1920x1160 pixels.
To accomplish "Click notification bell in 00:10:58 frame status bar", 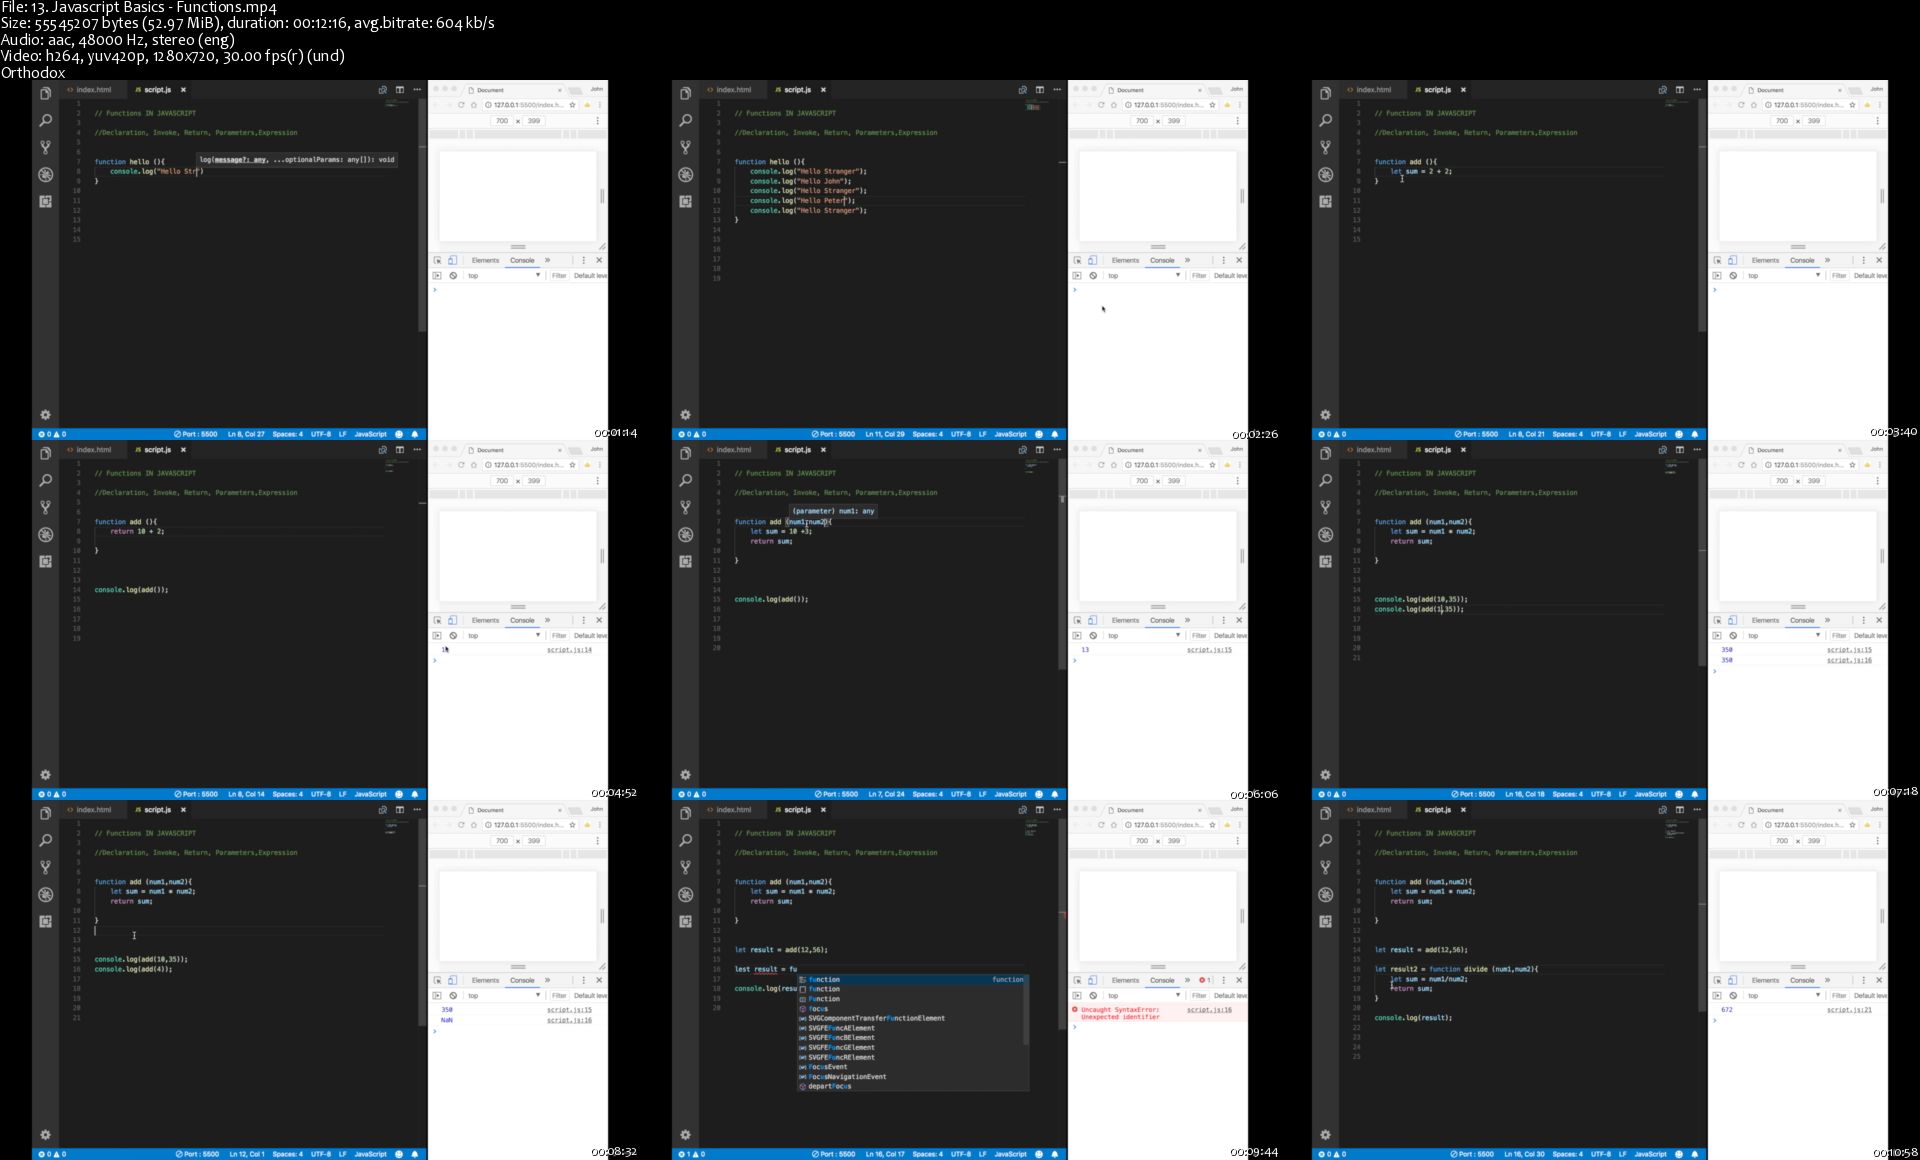I will point(1695,1154).
